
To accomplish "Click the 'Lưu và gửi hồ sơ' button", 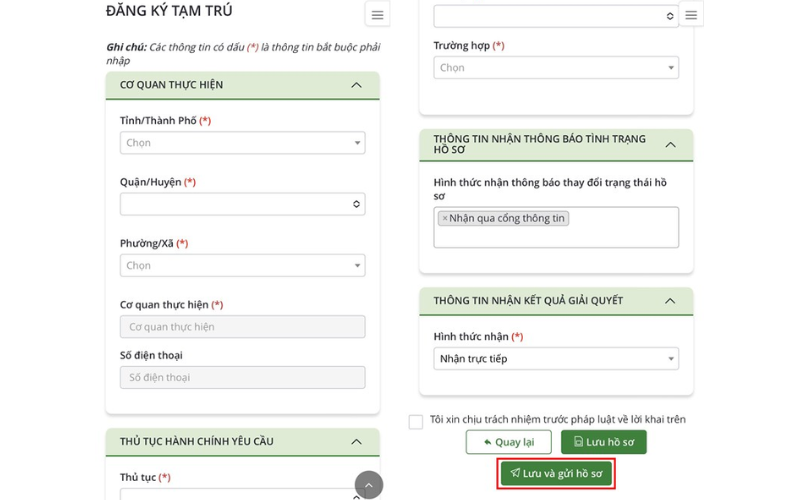I will pyautogui.click(x=555, y=474).
